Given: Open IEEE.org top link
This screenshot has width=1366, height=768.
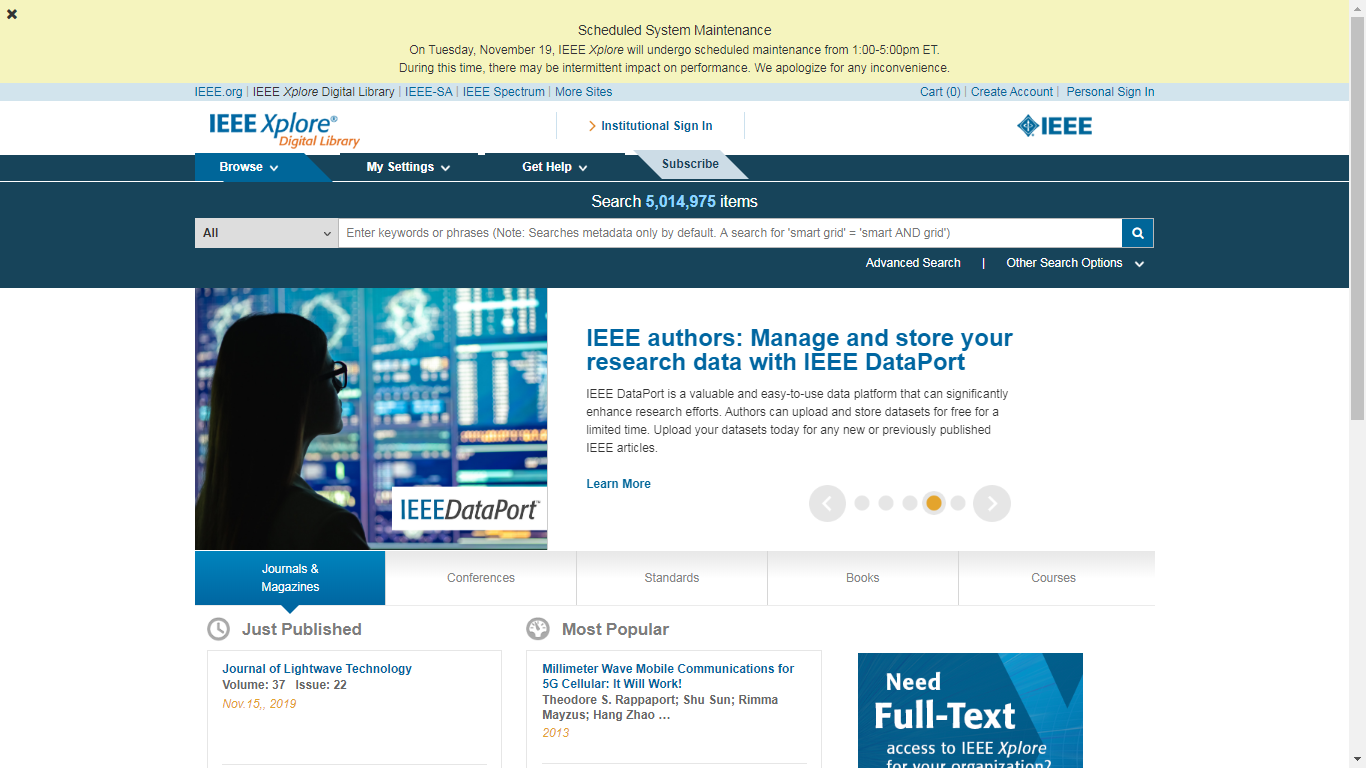Looking at the screenshot, I should point(219,92).
